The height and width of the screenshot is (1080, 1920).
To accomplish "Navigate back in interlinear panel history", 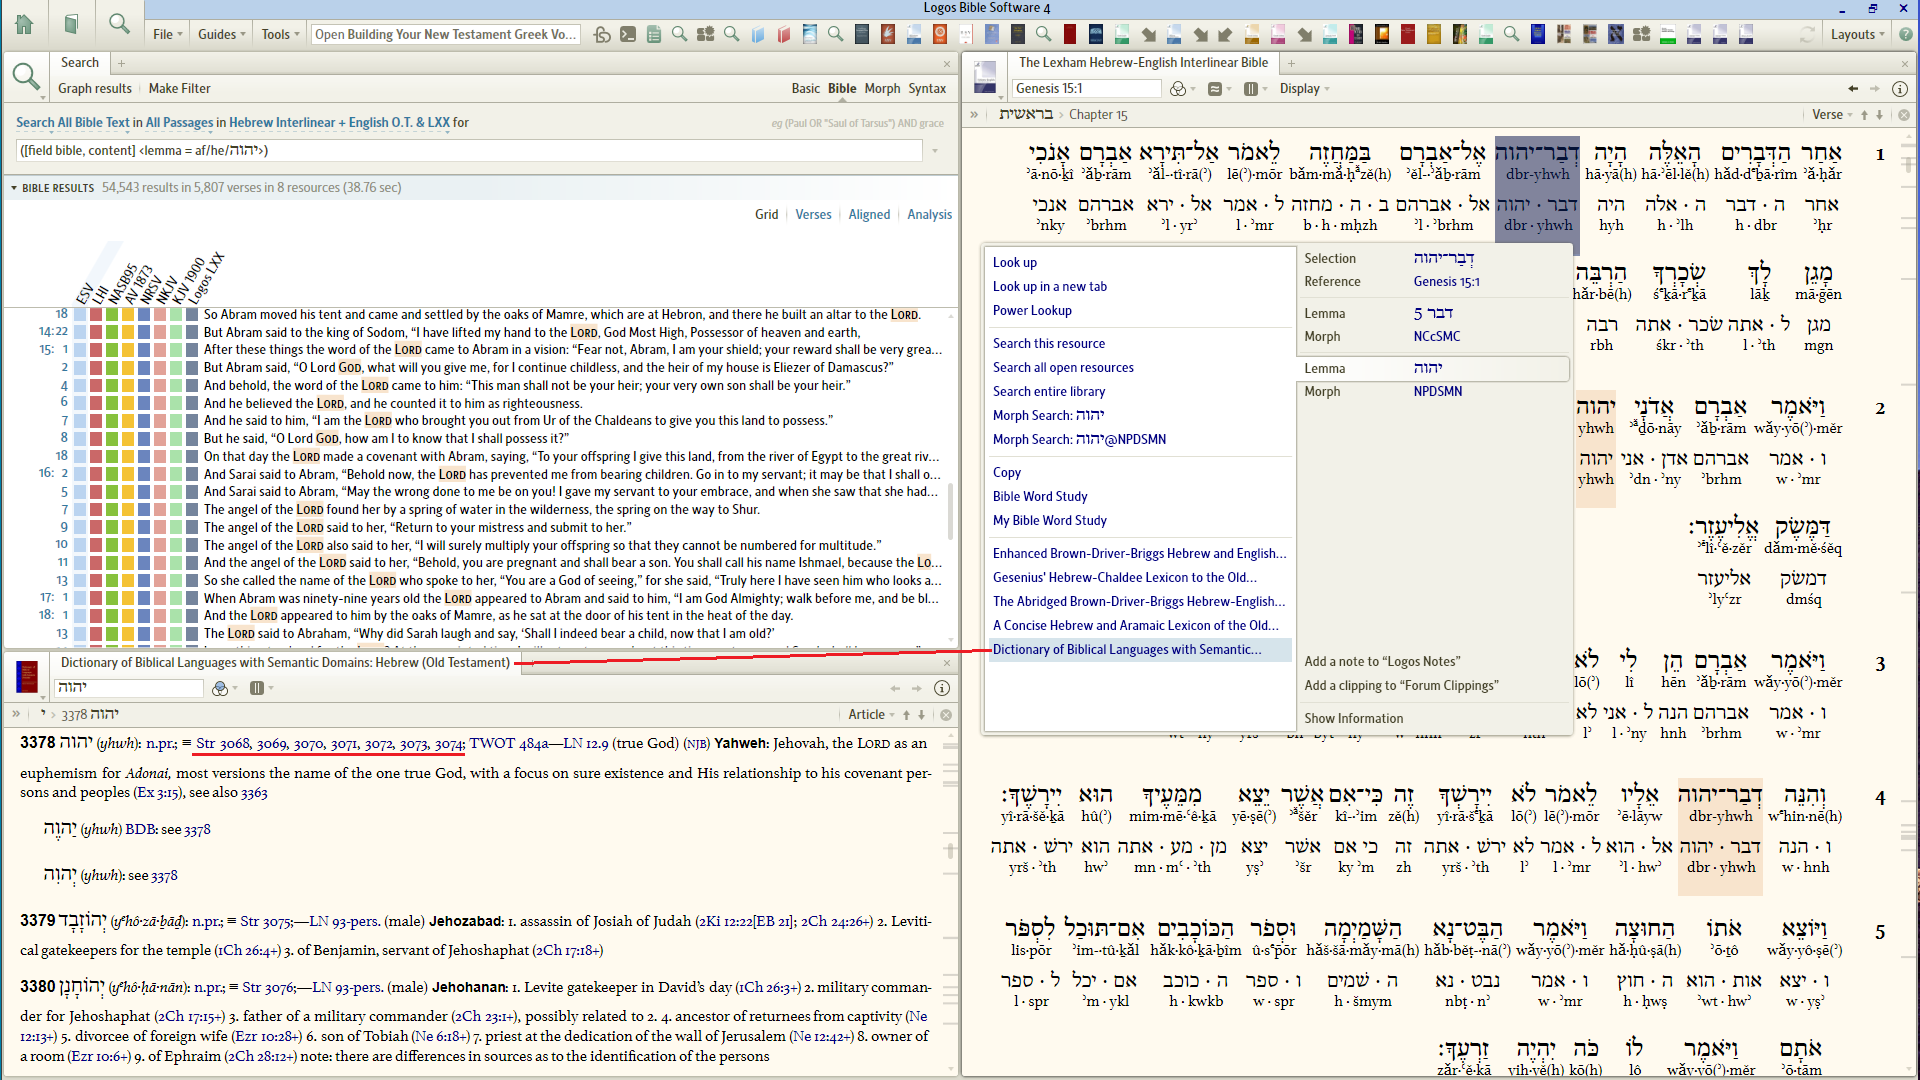I will (1853, 89).
